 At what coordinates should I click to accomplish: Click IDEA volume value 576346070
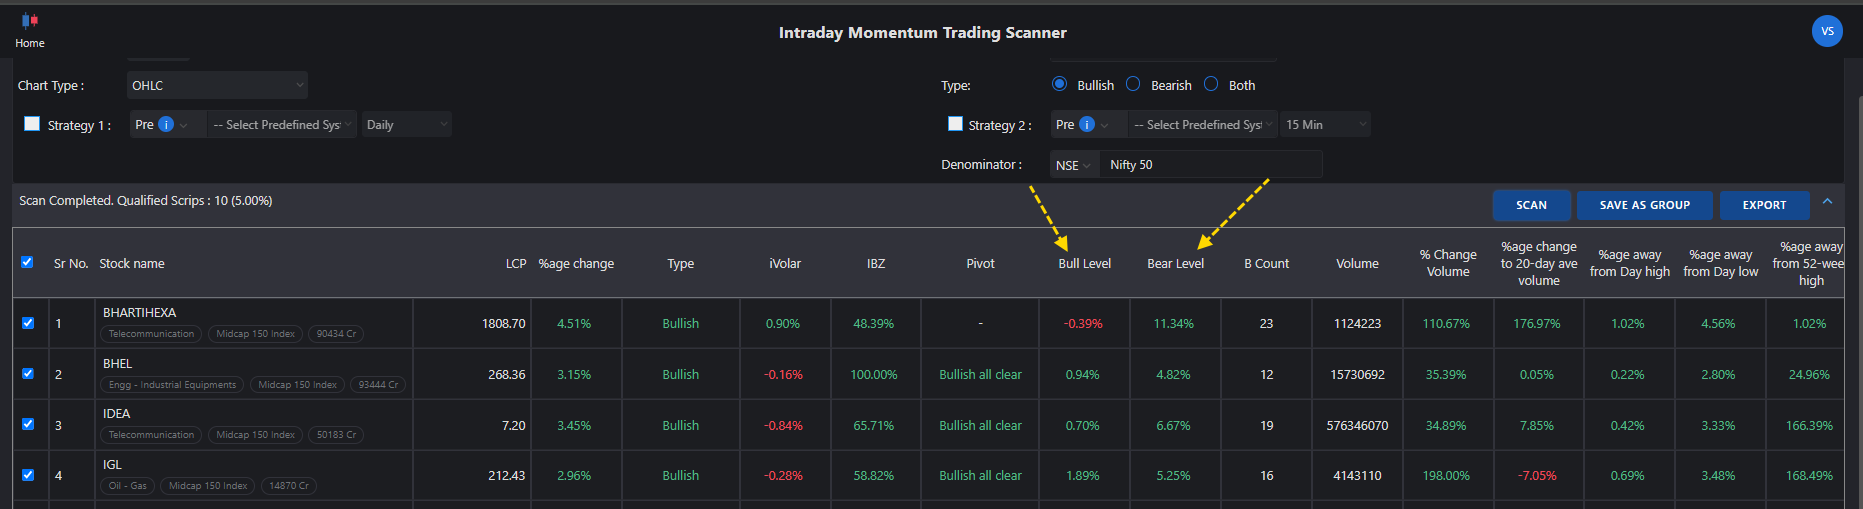(1357, 426)
